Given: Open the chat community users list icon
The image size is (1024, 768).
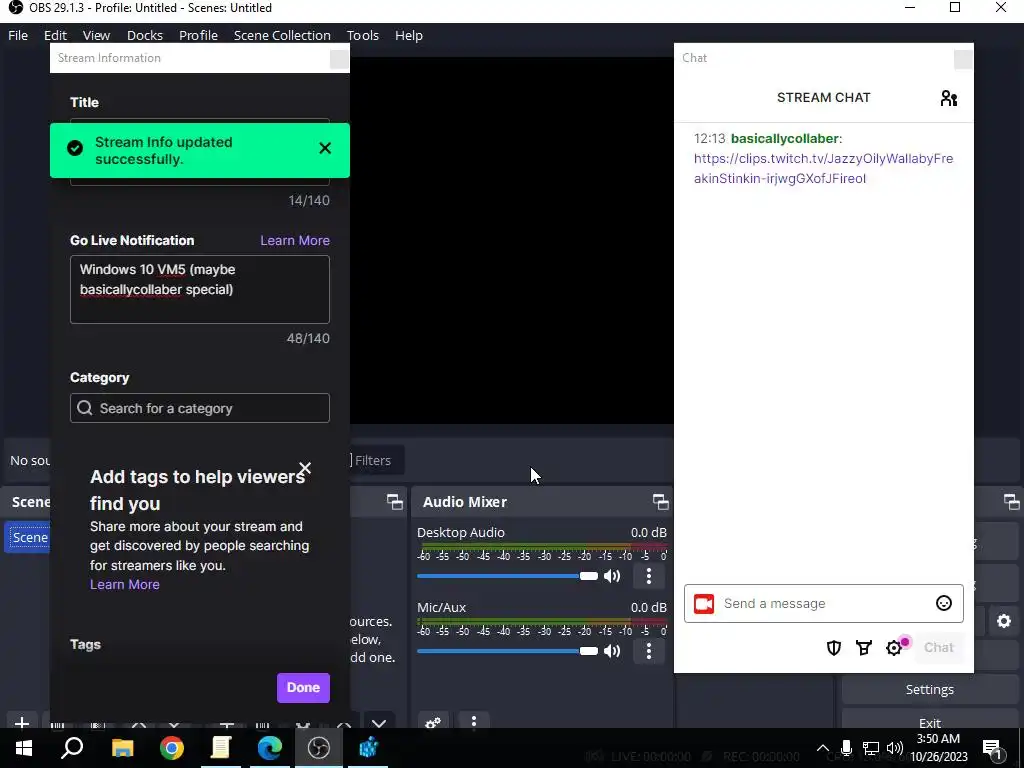Looking at the screenshot, I should point(948,98).
